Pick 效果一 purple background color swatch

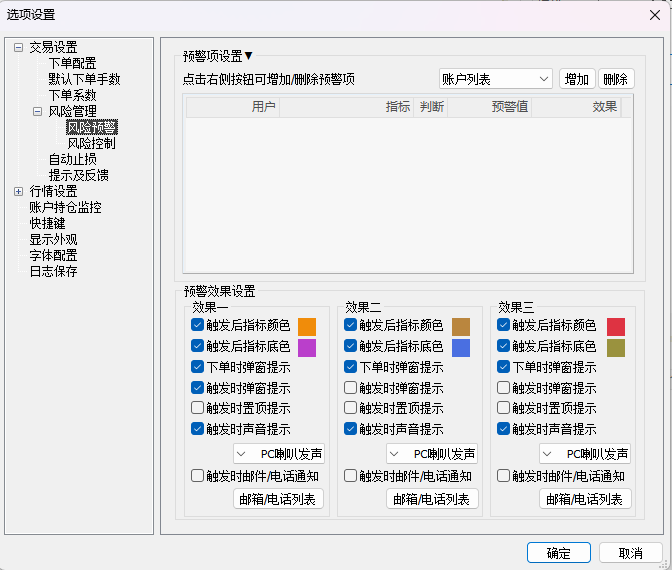pyautogui.click(x=307, y=348)
